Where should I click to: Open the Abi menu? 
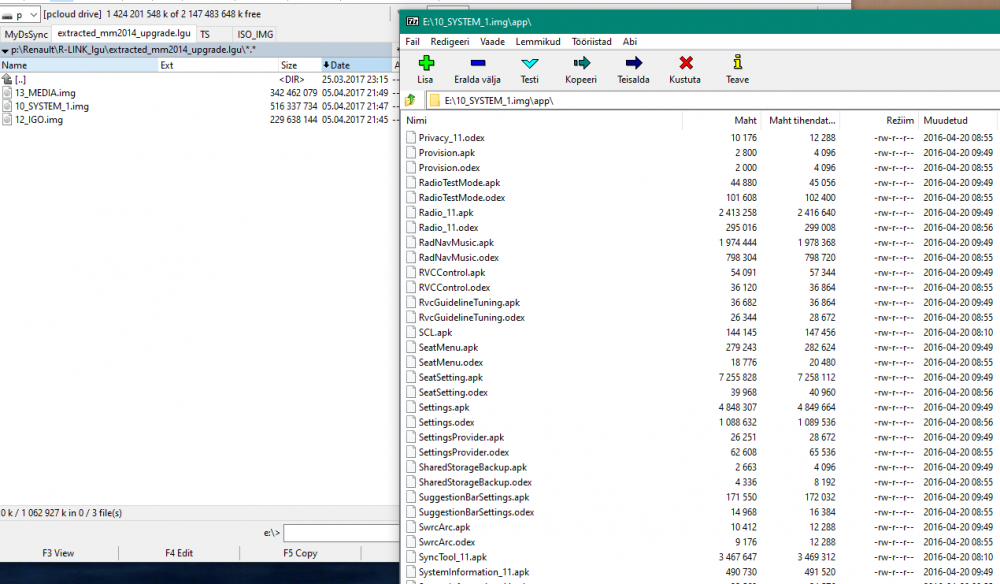(x=629, y=41)
